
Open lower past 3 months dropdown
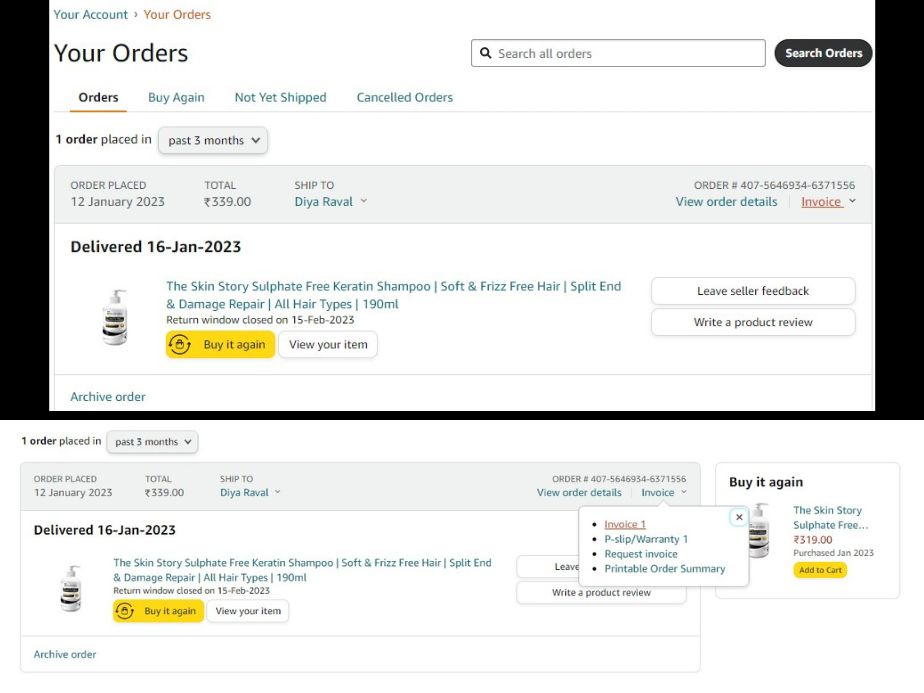click(x=153, y=441)
